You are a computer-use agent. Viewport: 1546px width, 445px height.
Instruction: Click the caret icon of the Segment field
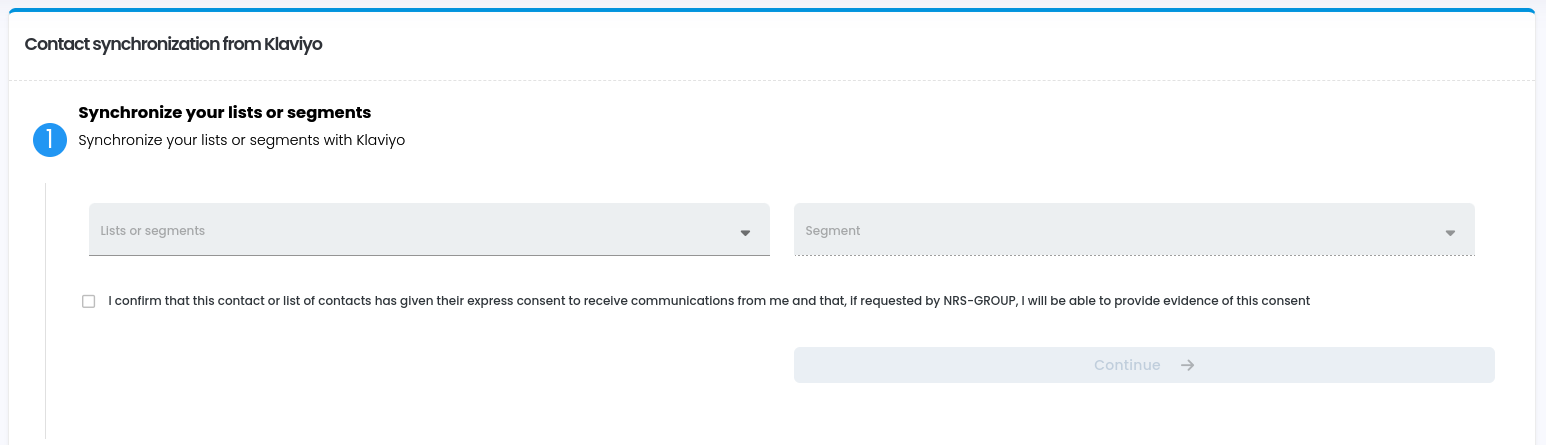click(1450, 232)
